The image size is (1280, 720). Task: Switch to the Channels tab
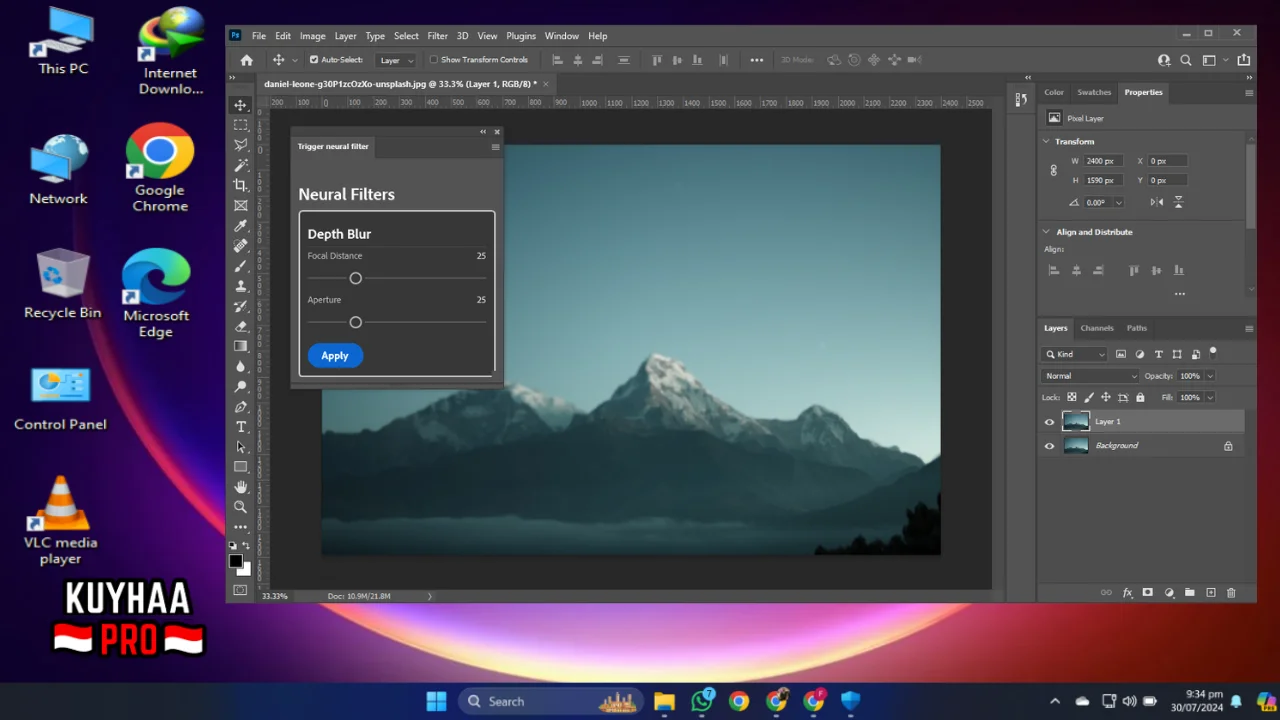(x=1097, y=328)
